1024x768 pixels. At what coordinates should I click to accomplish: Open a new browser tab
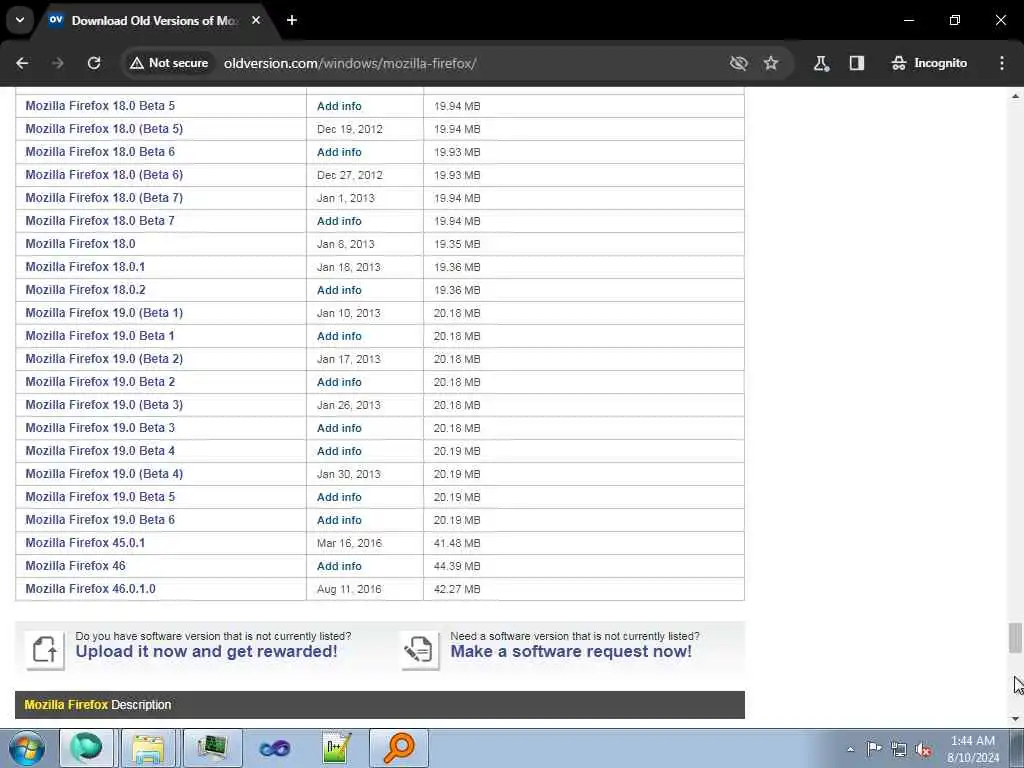point(292,20)
